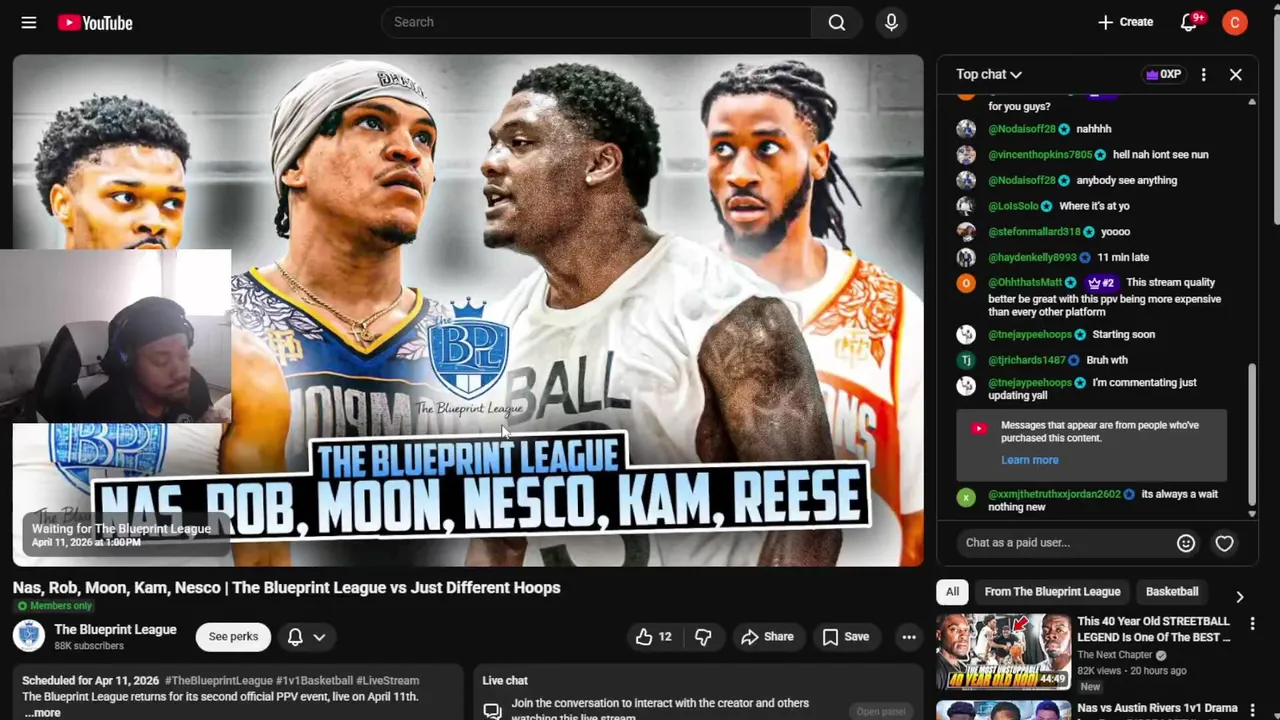Screen dimensions: 1280x720
Task: Start voice search with microphone
Action: pyautogui.click(x=891, y=22)
